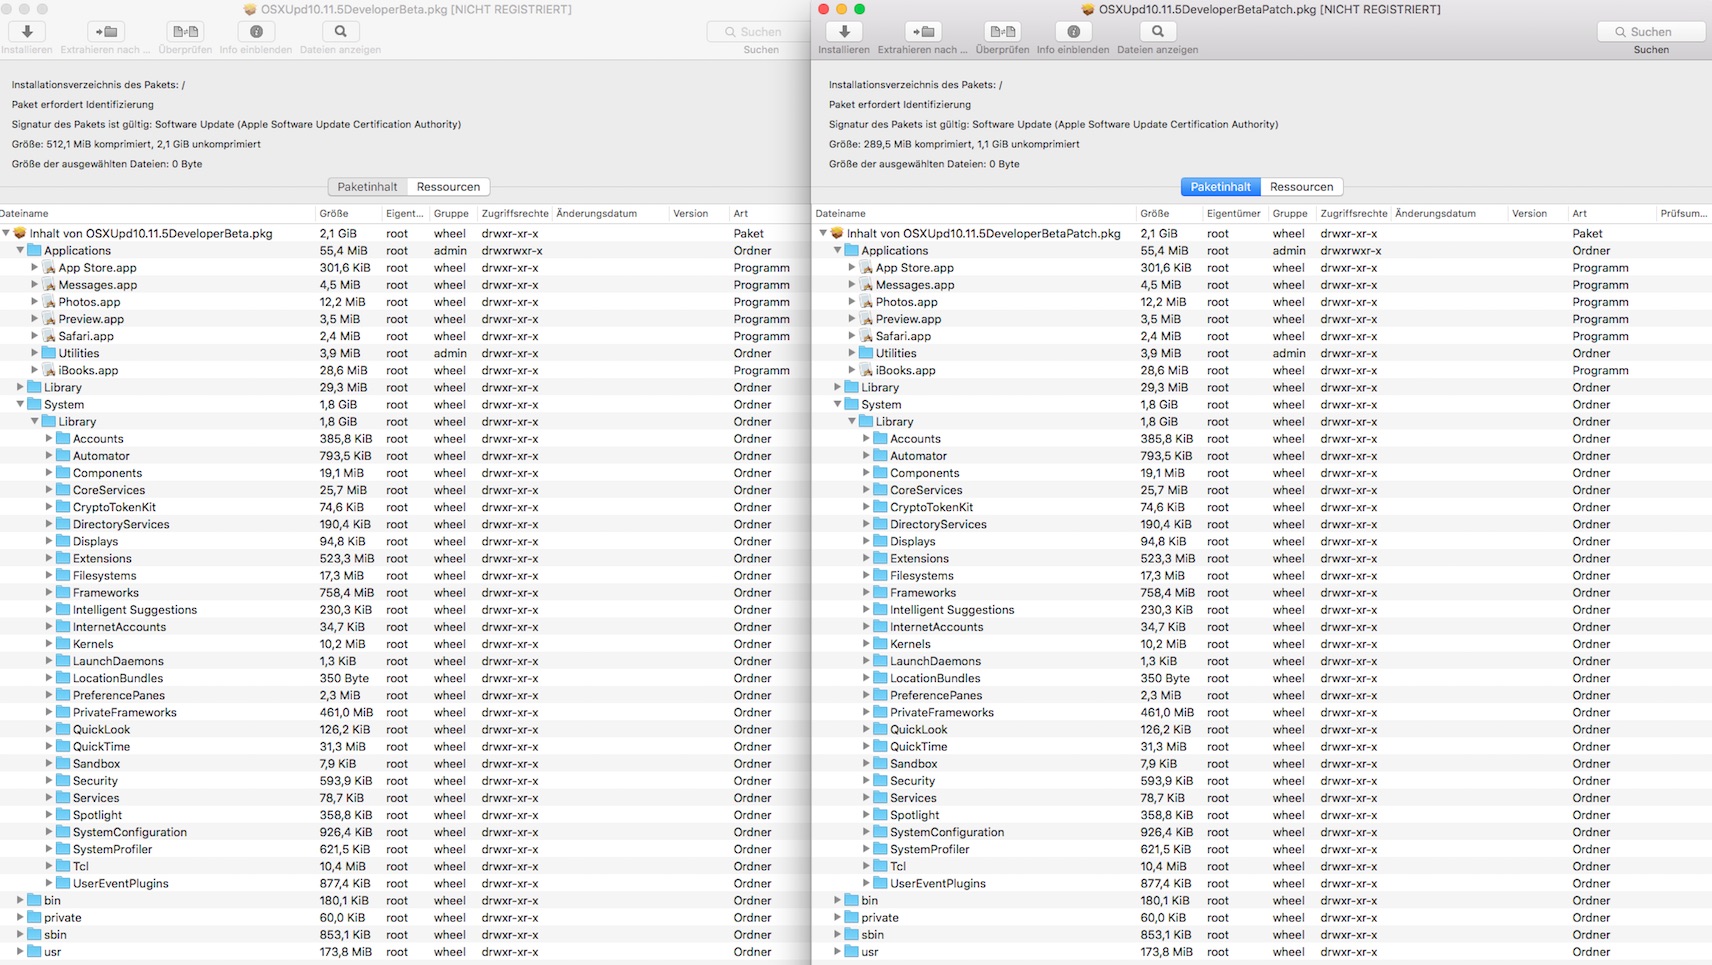Select Intelligent Suggestions row in left window

[405, 610]
